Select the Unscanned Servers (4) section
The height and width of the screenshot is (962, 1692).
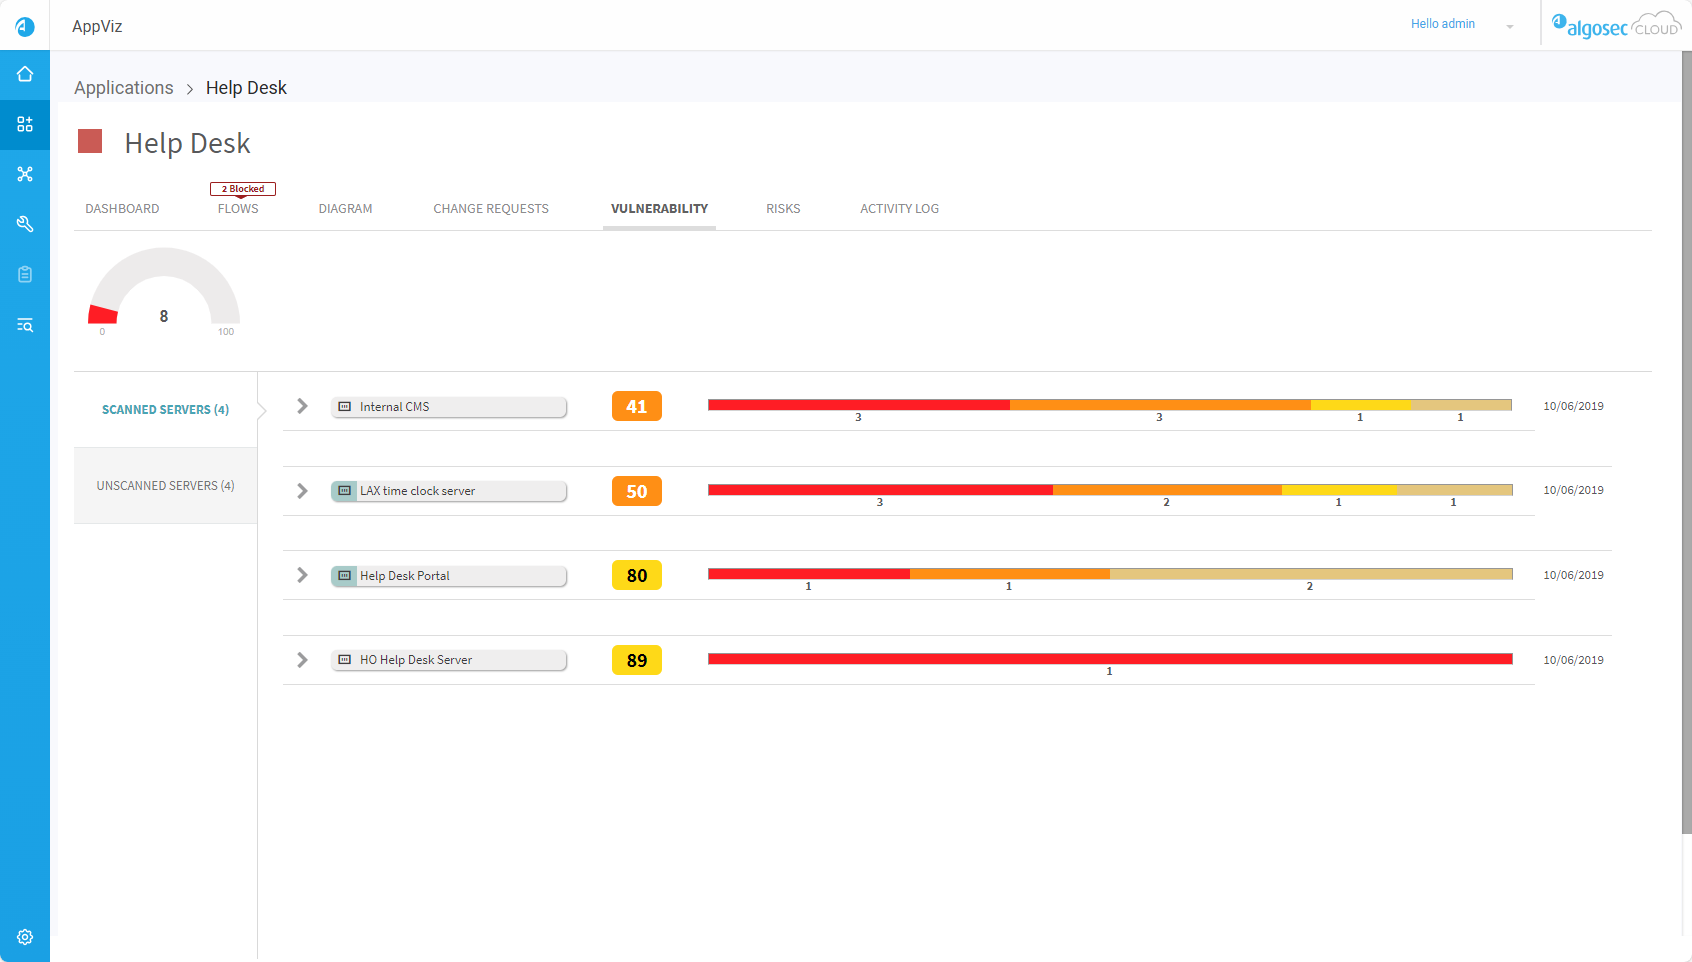coord(165,486)
